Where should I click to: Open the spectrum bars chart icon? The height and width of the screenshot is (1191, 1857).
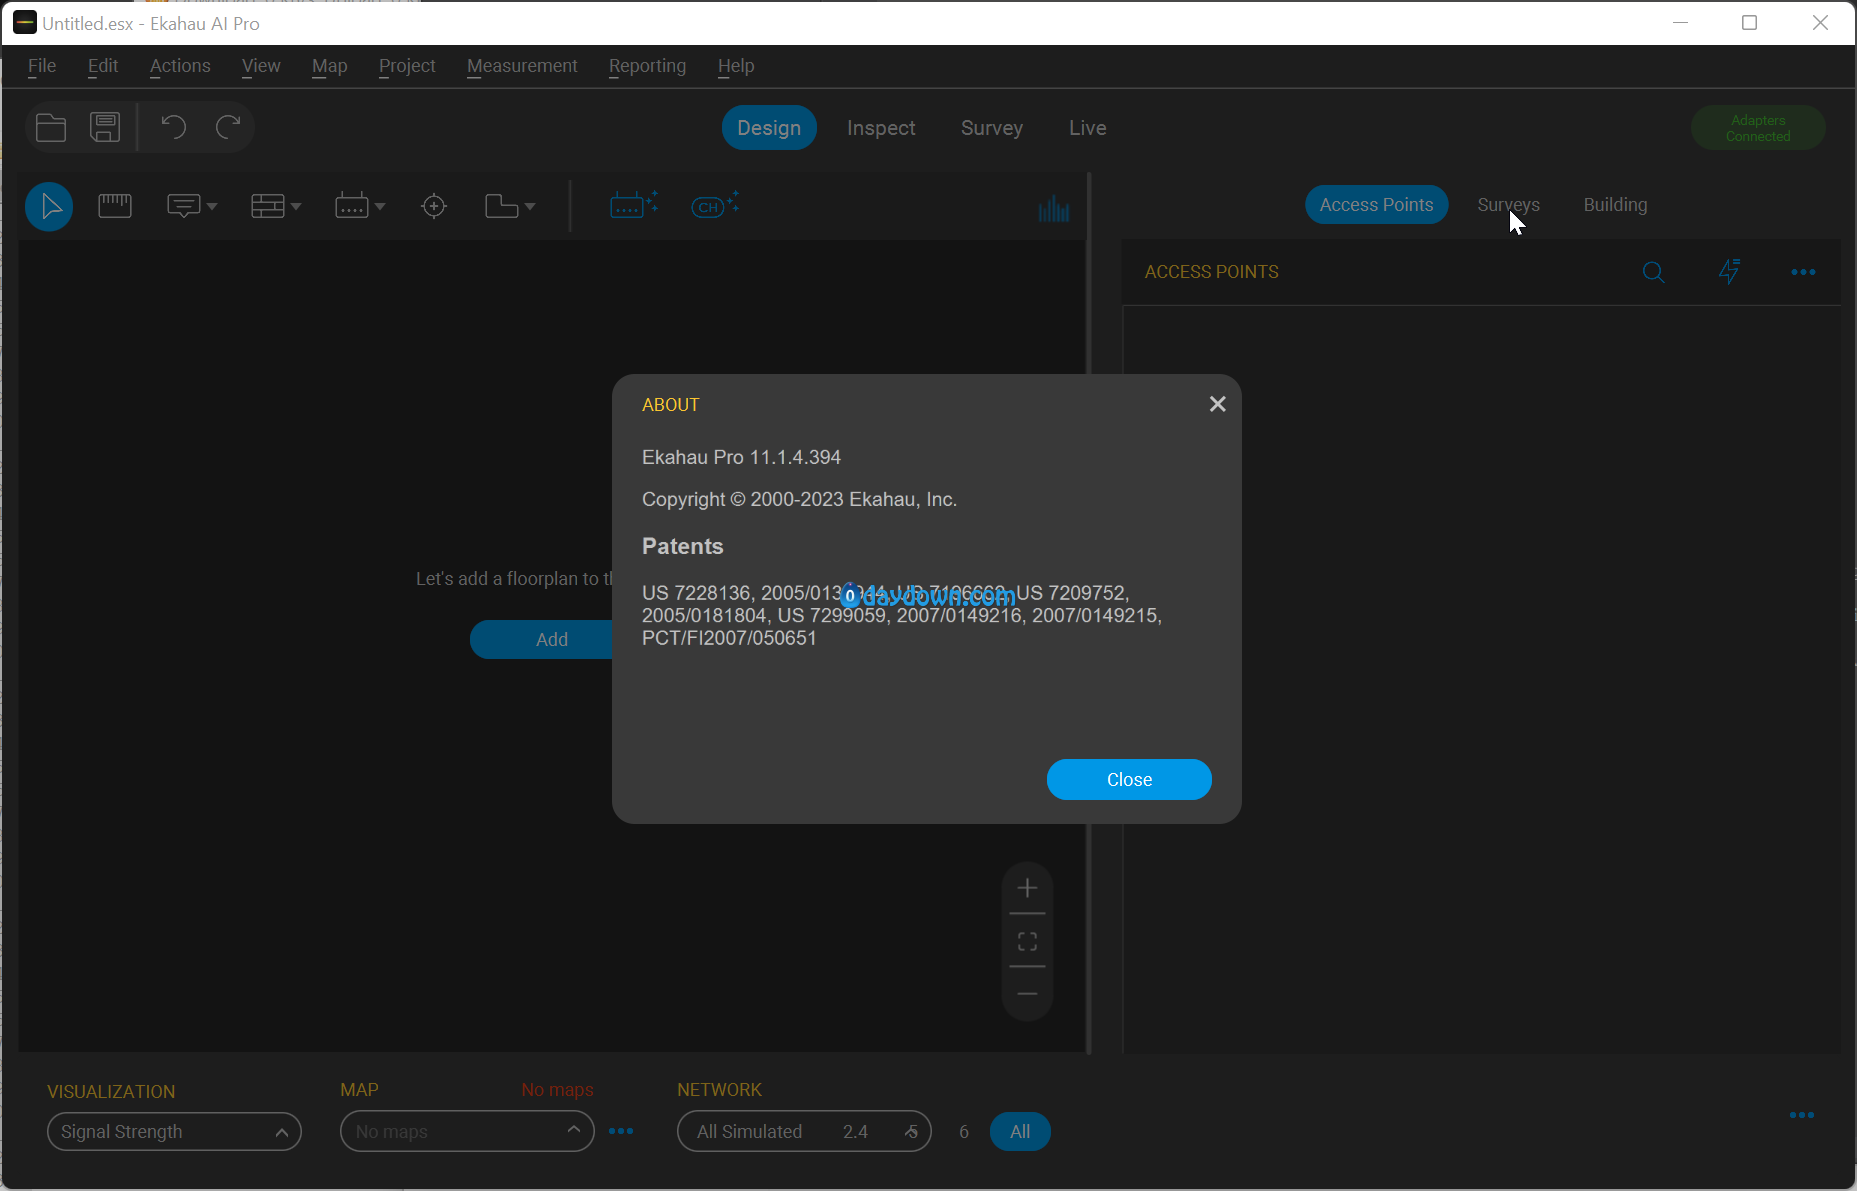[x=1054, y=208]
